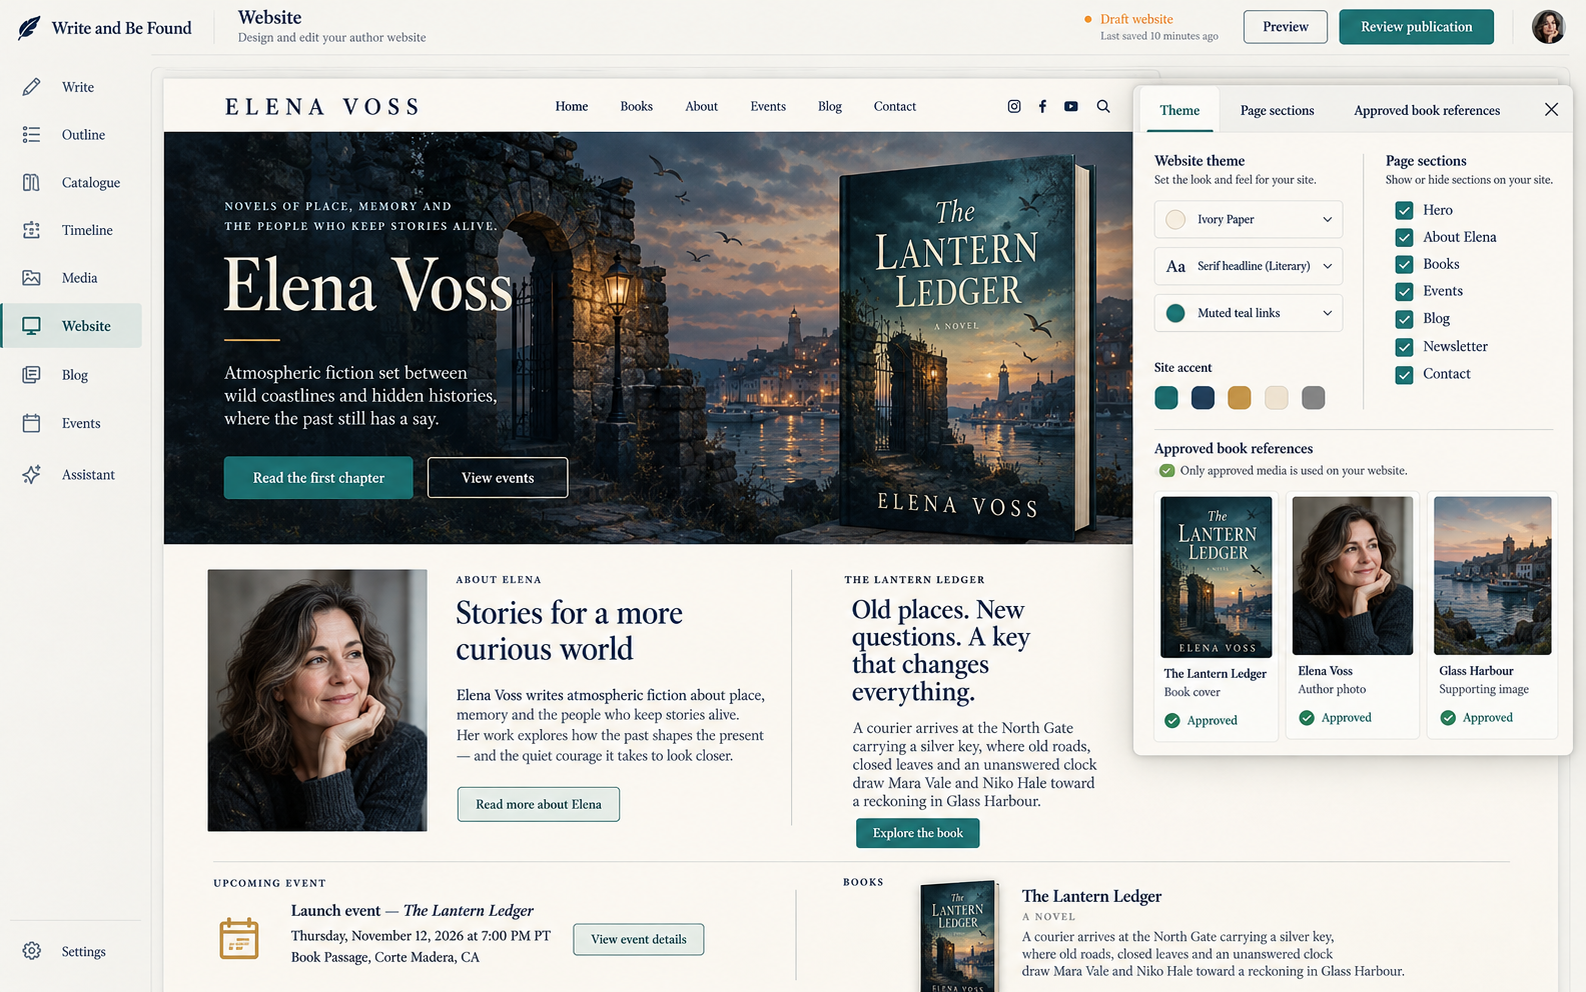The height and width of the screenshot is (992, 1586).
Task: Toggle the About Elena section checkbox
Action: coord(1404,237)
